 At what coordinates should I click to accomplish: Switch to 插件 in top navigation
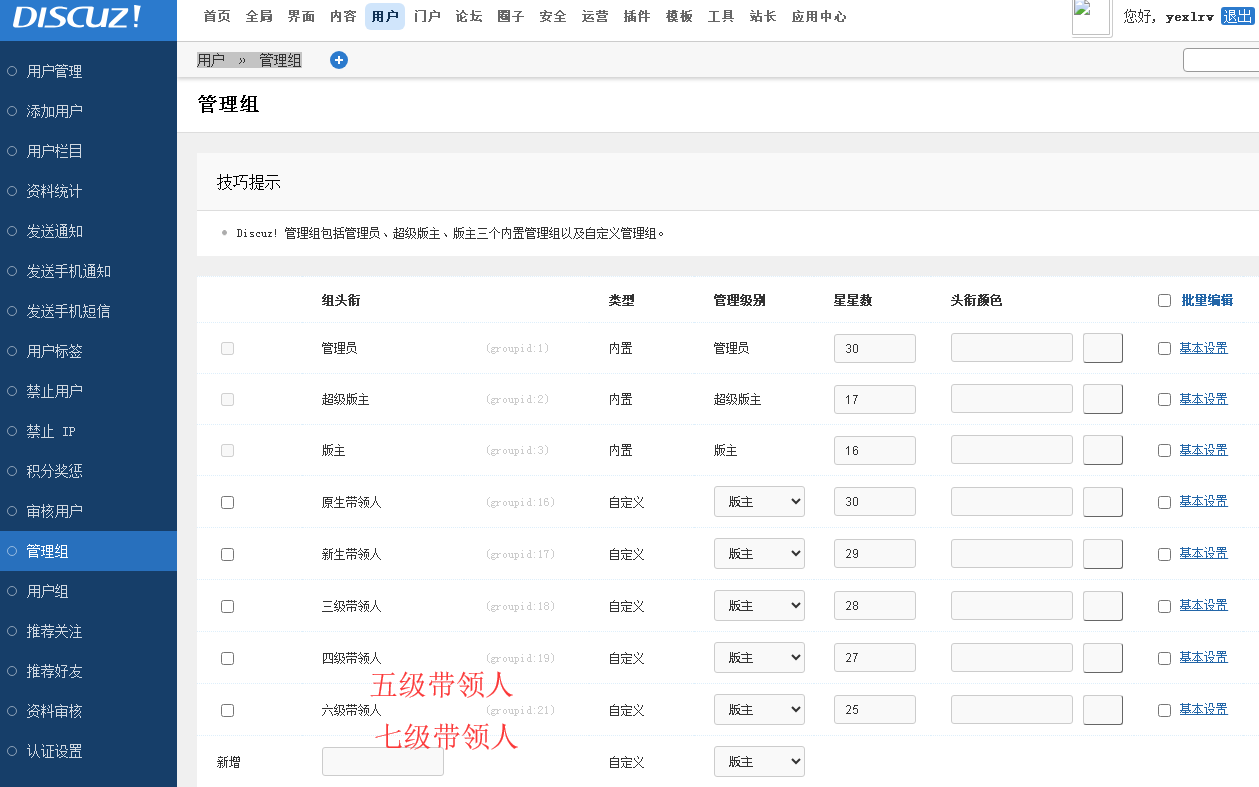tap(636, 16)
